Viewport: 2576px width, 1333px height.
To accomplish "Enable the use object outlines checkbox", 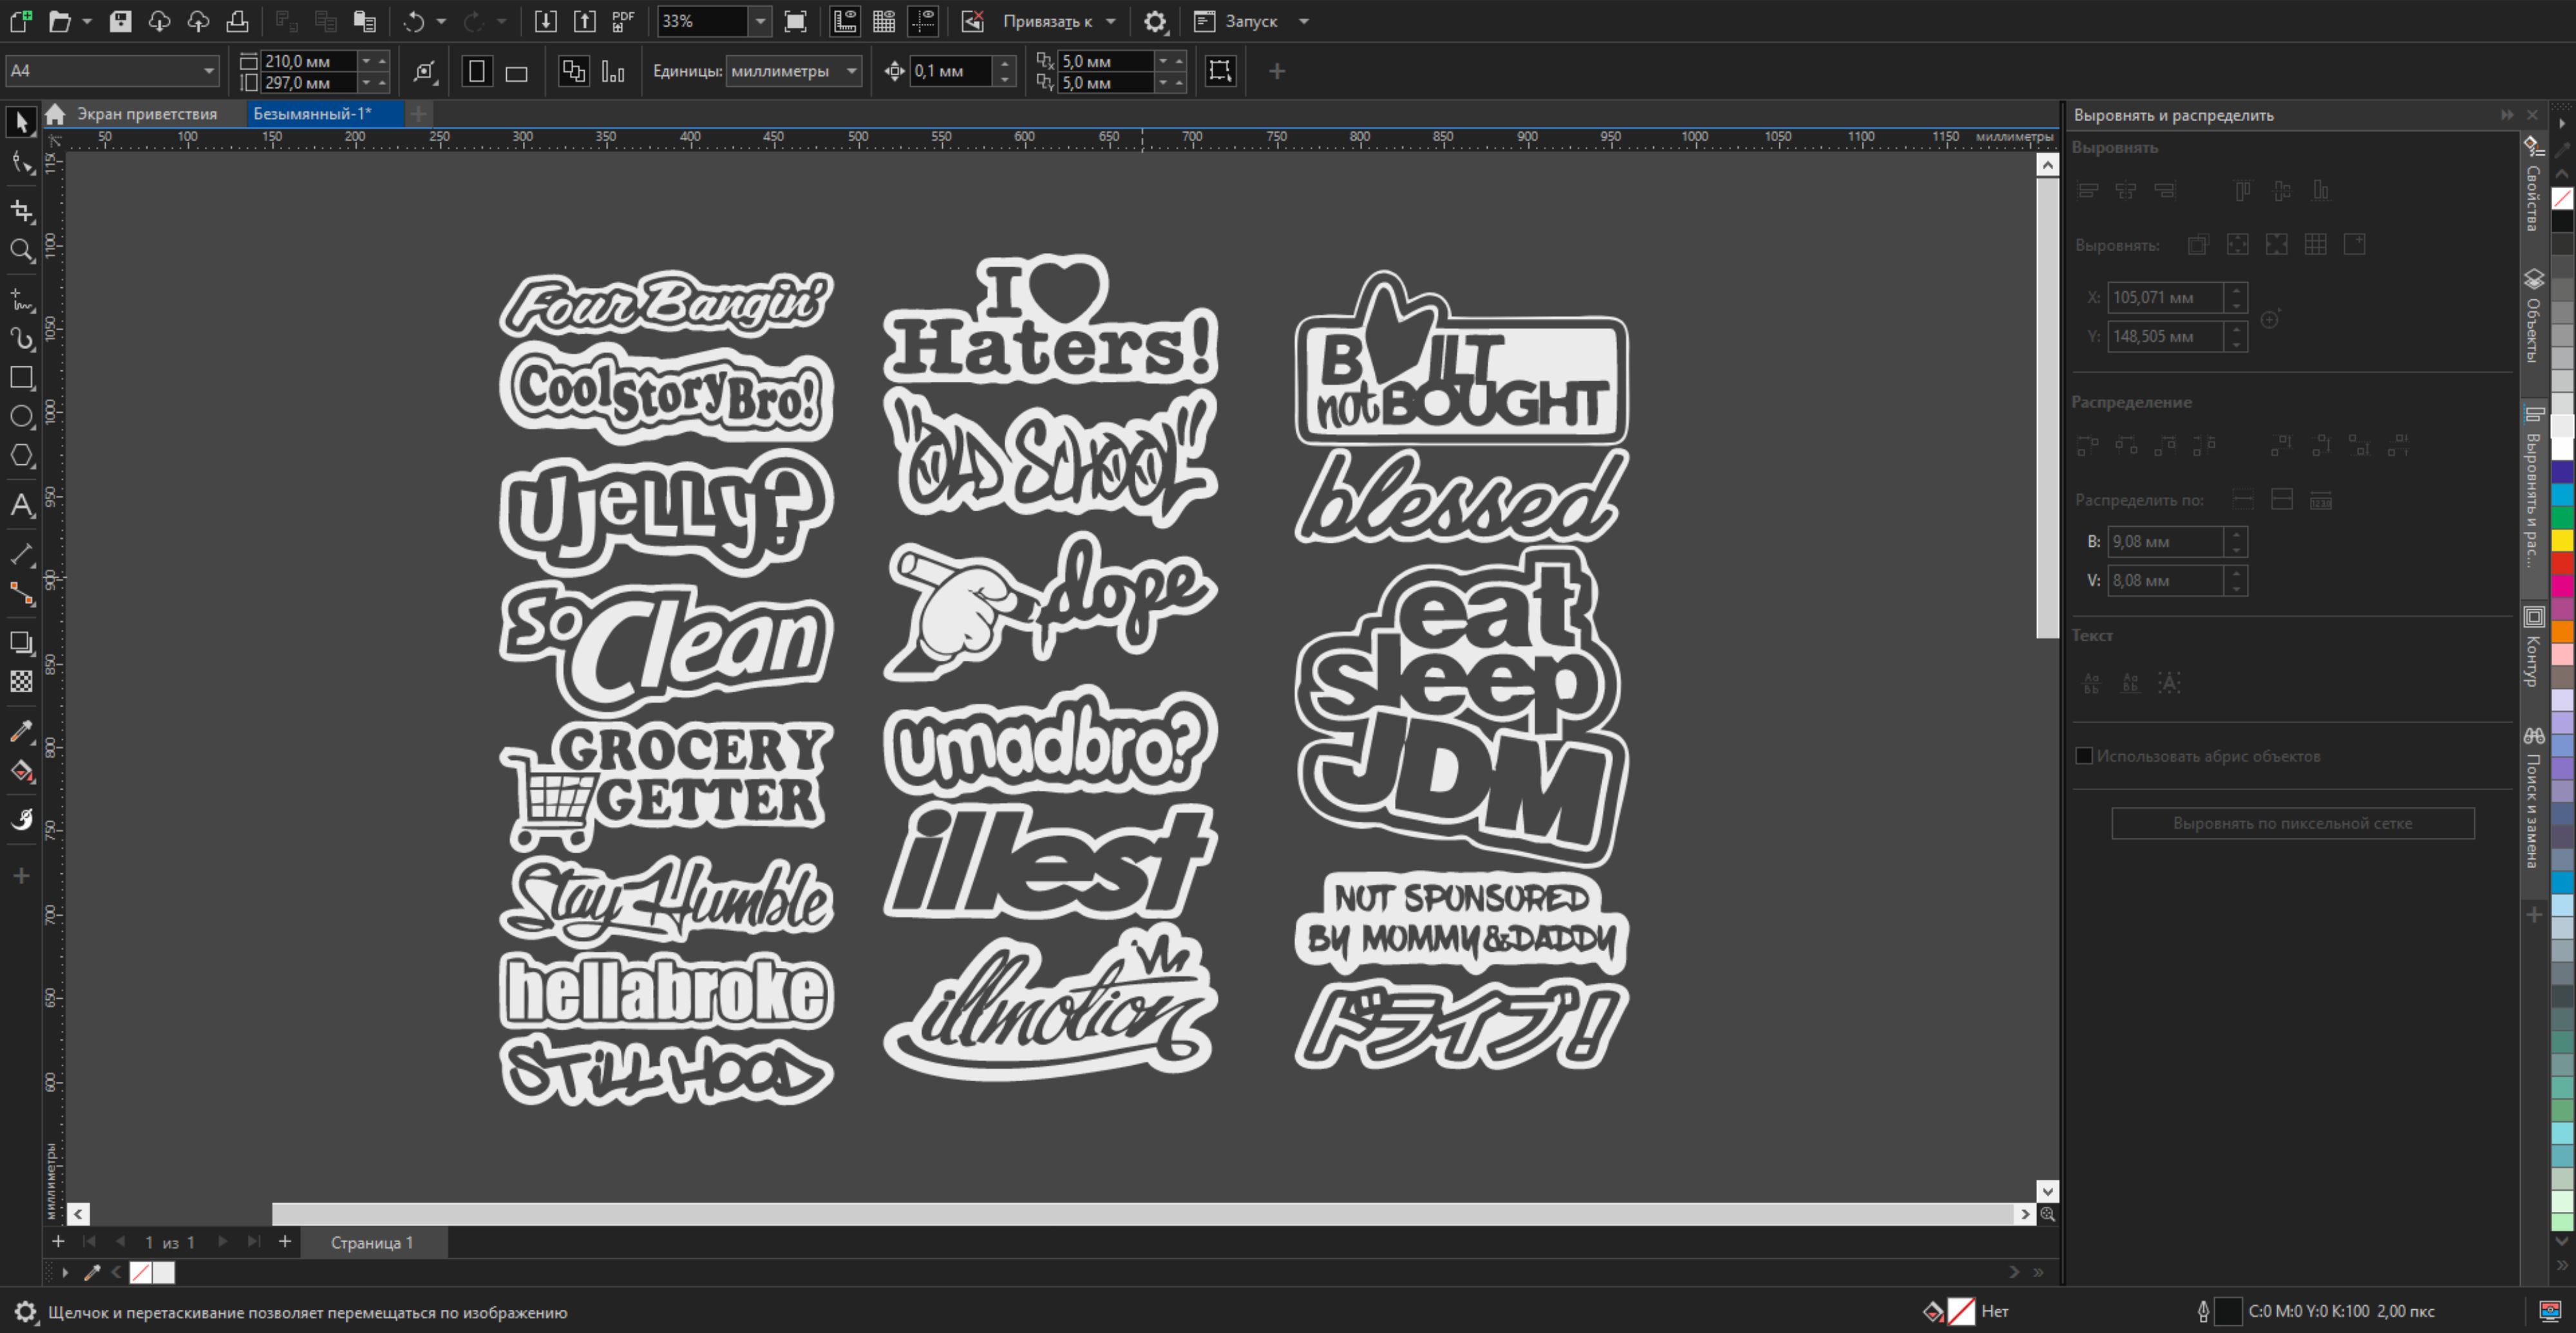I will point(2084,756).
